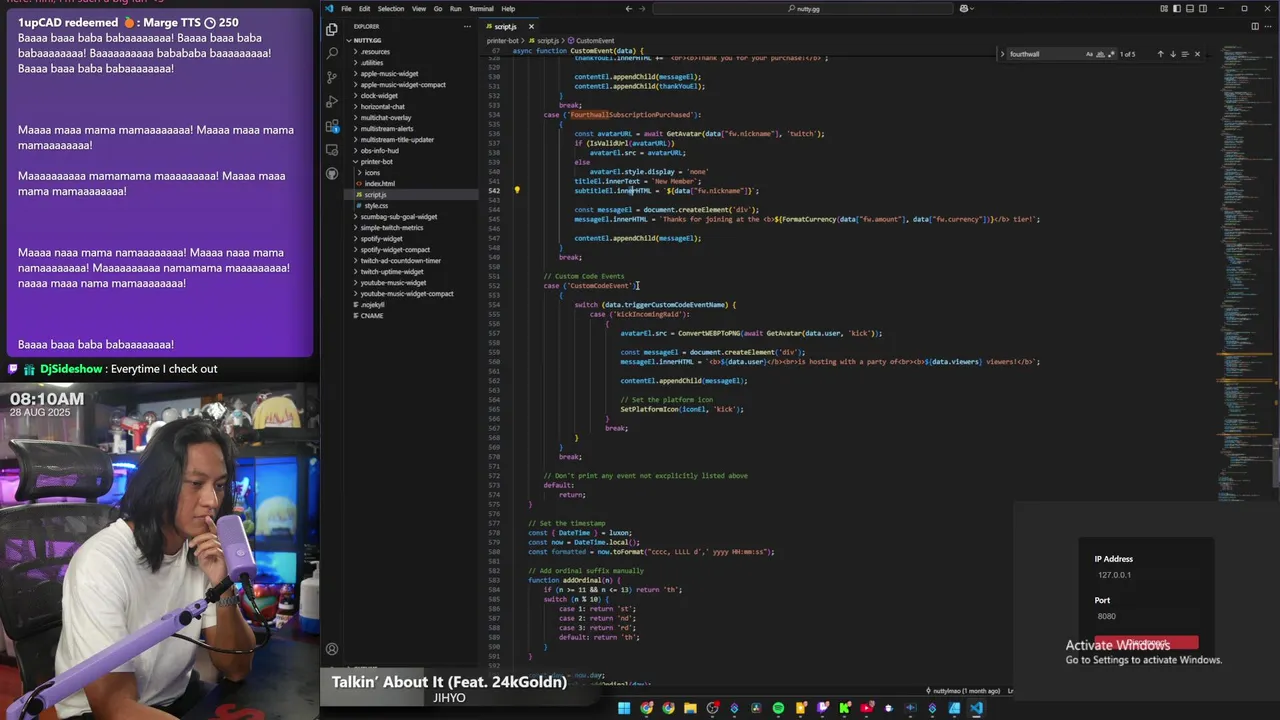Go forward with the navigation arrow
The width and height of the screenshot is (1280, 720).
pyautogui.click(x=642, y=9)
